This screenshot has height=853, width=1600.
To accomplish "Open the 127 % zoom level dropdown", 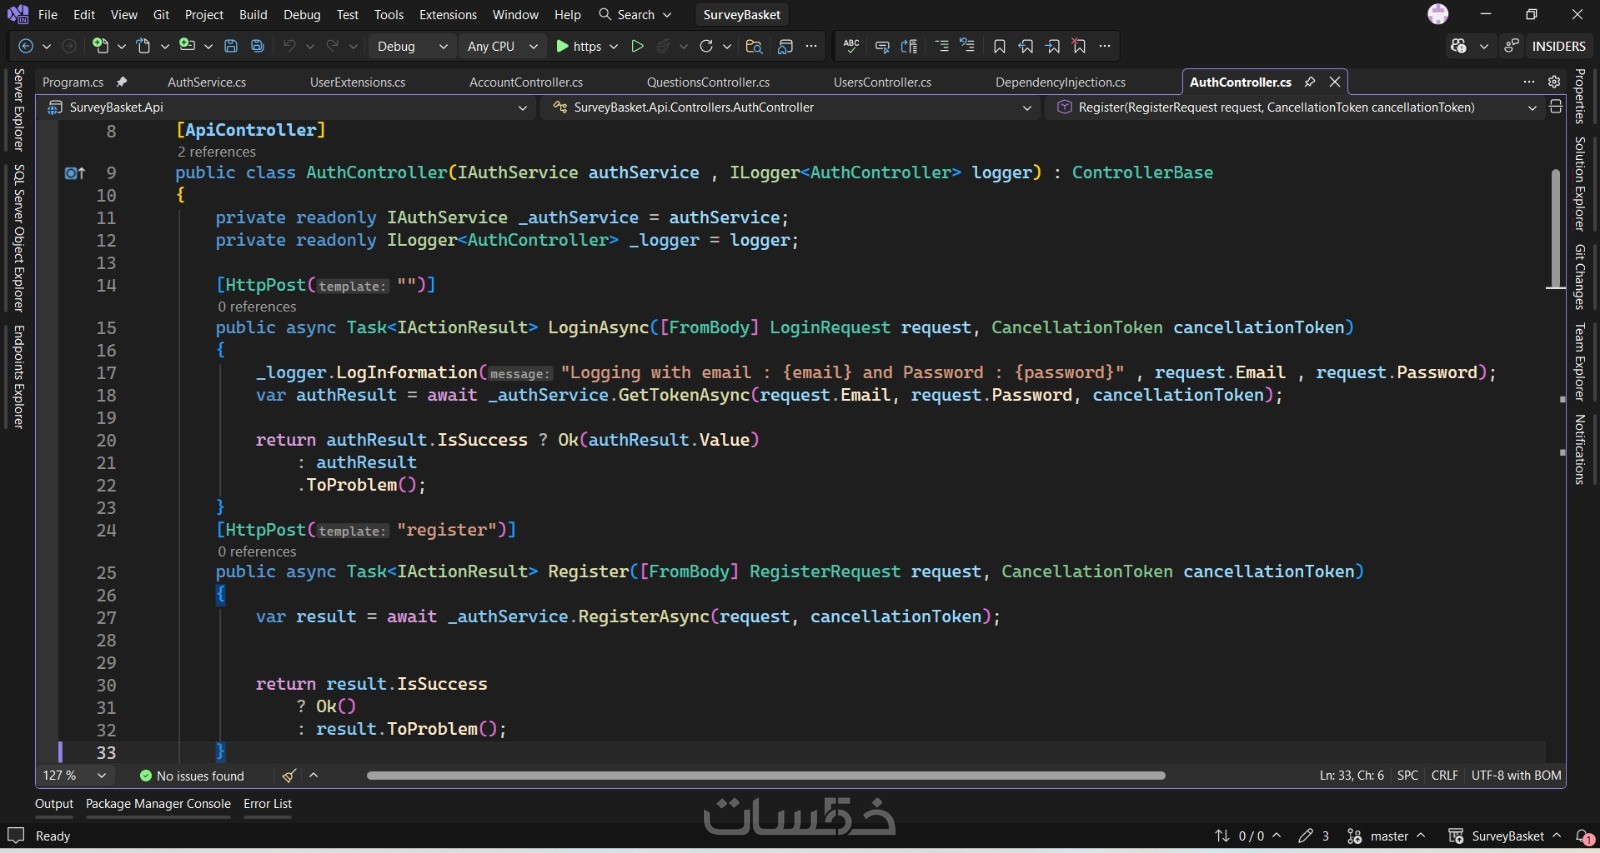I will [x=75, y=776].
